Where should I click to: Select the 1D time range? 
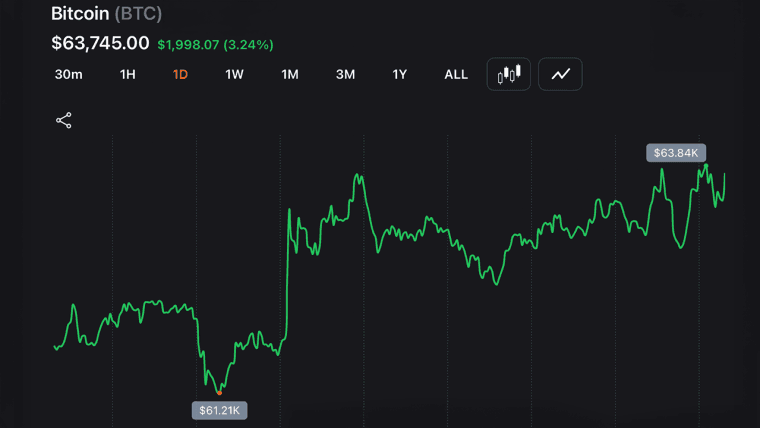pos(180,74)
